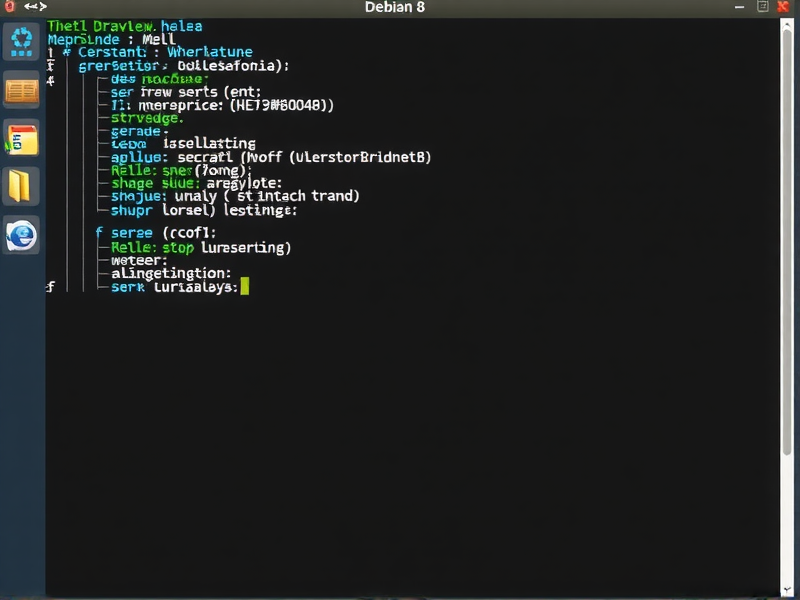The image size is (800, 600).
Task: Open the recycle bin icon in the sidebar
Action: tap(21, 42)
